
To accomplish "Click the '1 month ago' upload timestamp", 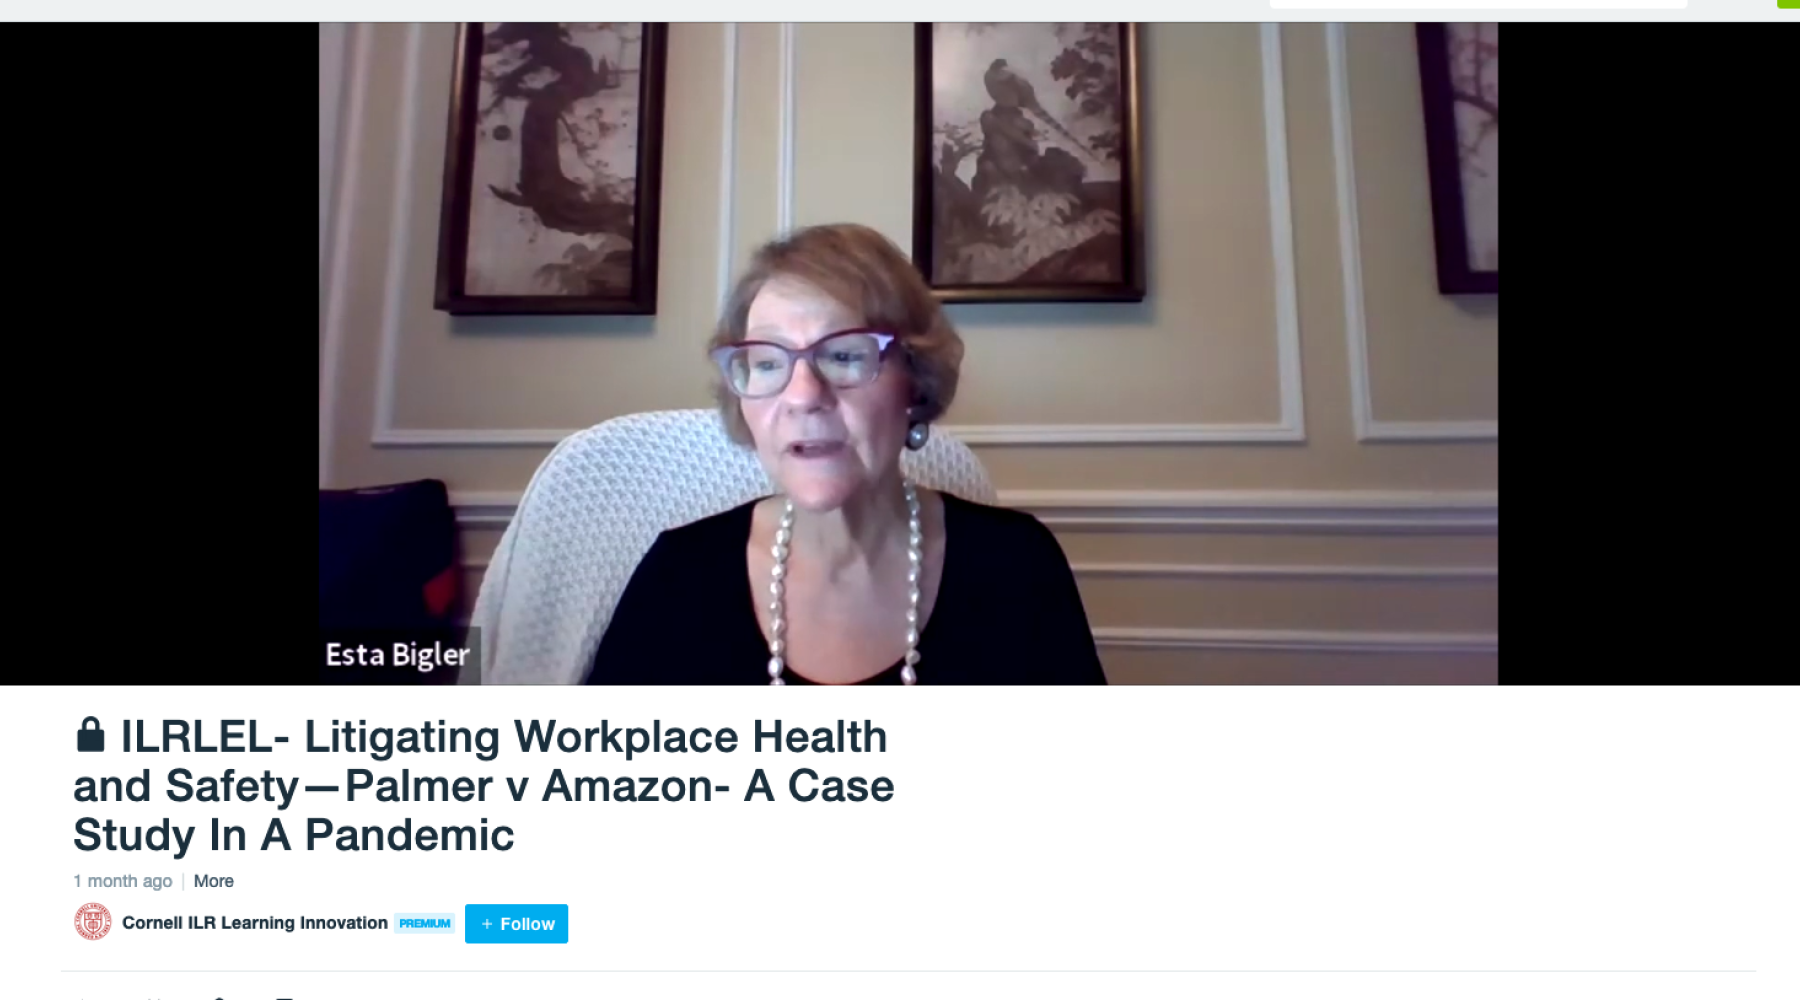I will [122, 881].
